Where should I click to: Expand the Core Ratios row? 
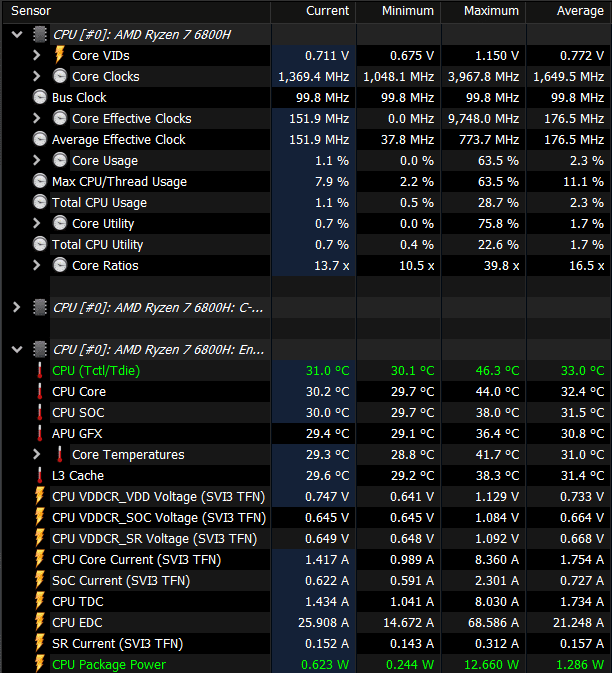[37, 266]
